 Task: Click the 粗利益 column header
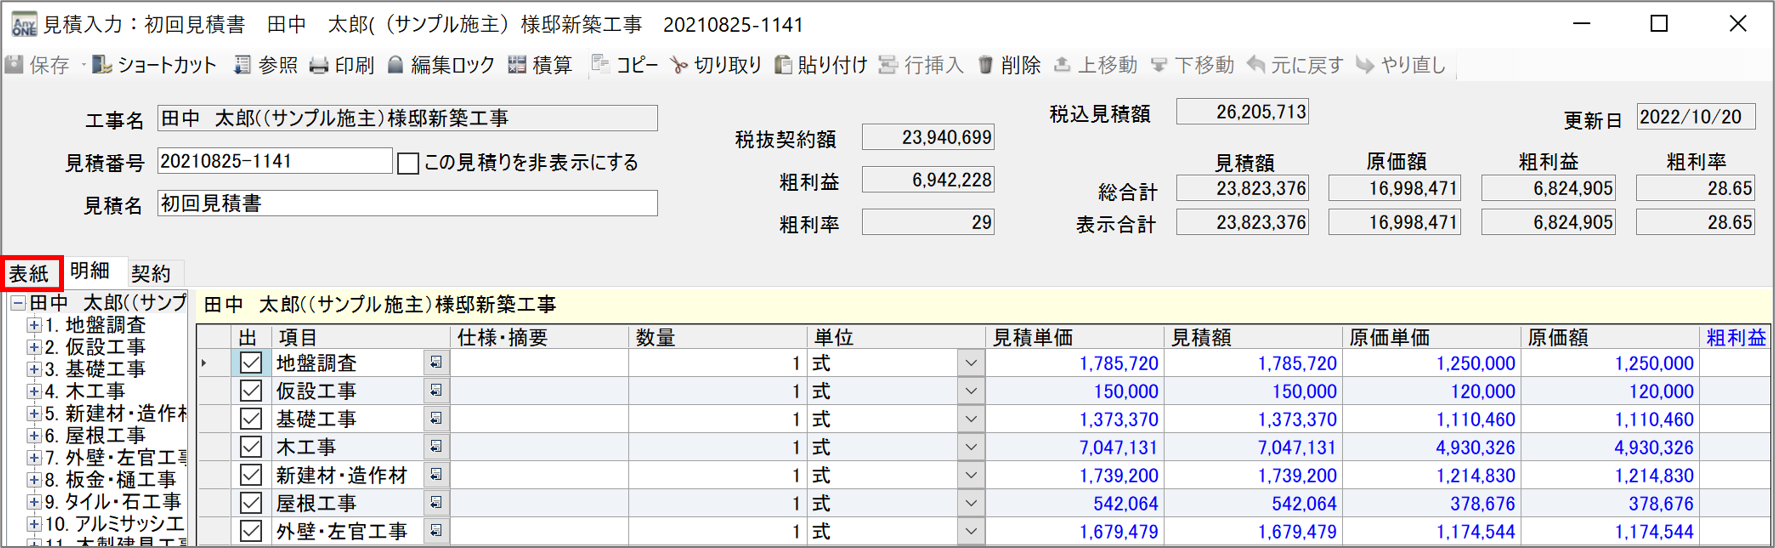click(x=1735, y=338)
